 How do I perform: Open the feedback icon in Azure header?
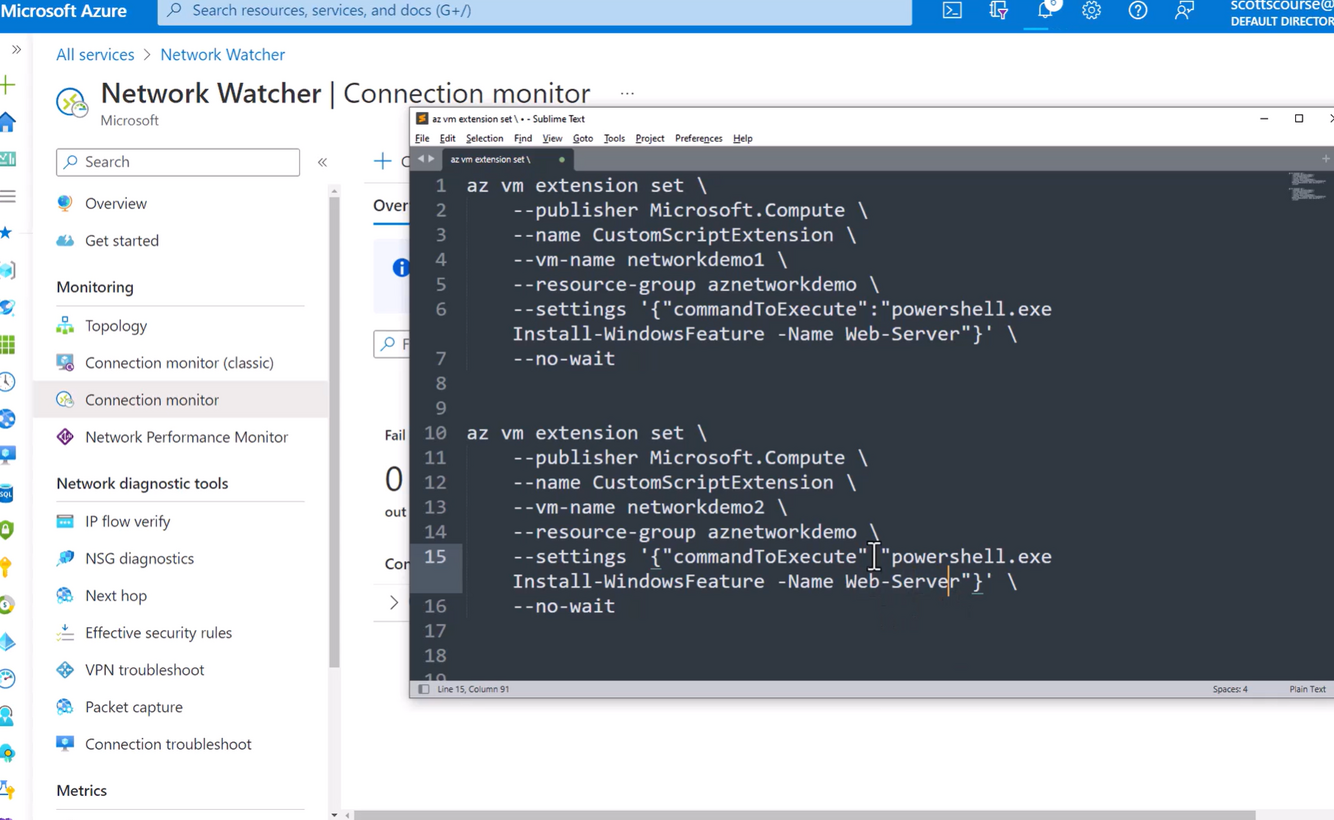(1184, 11)
